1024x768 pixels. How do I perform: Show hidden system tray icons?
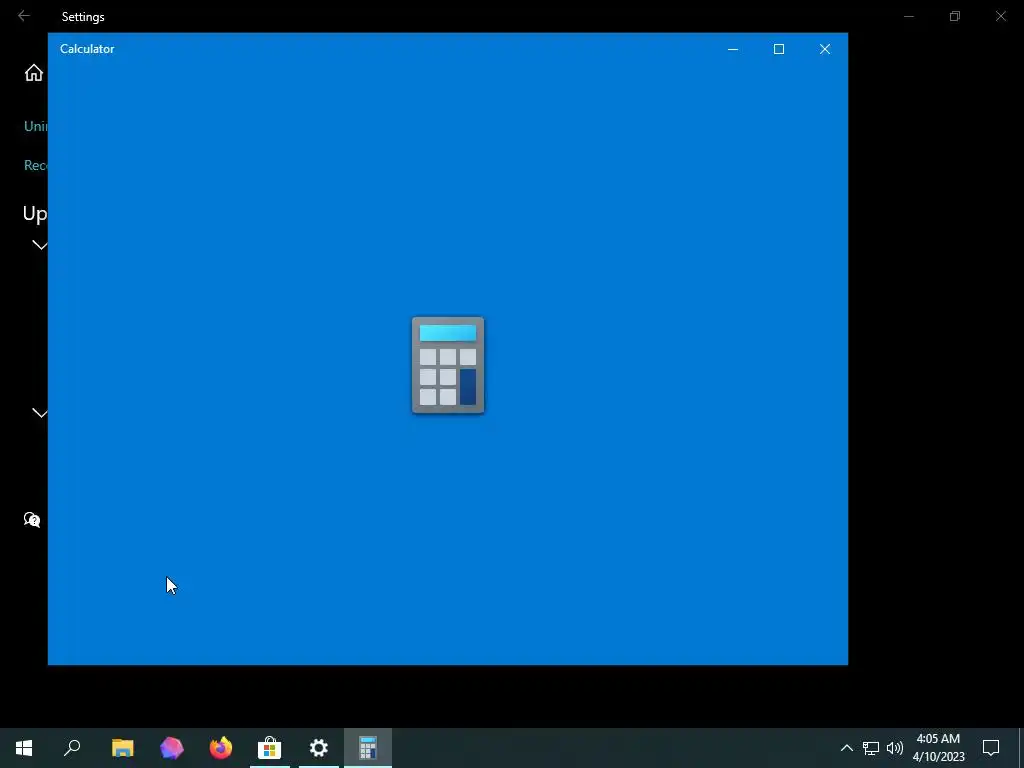coord(846,748)
